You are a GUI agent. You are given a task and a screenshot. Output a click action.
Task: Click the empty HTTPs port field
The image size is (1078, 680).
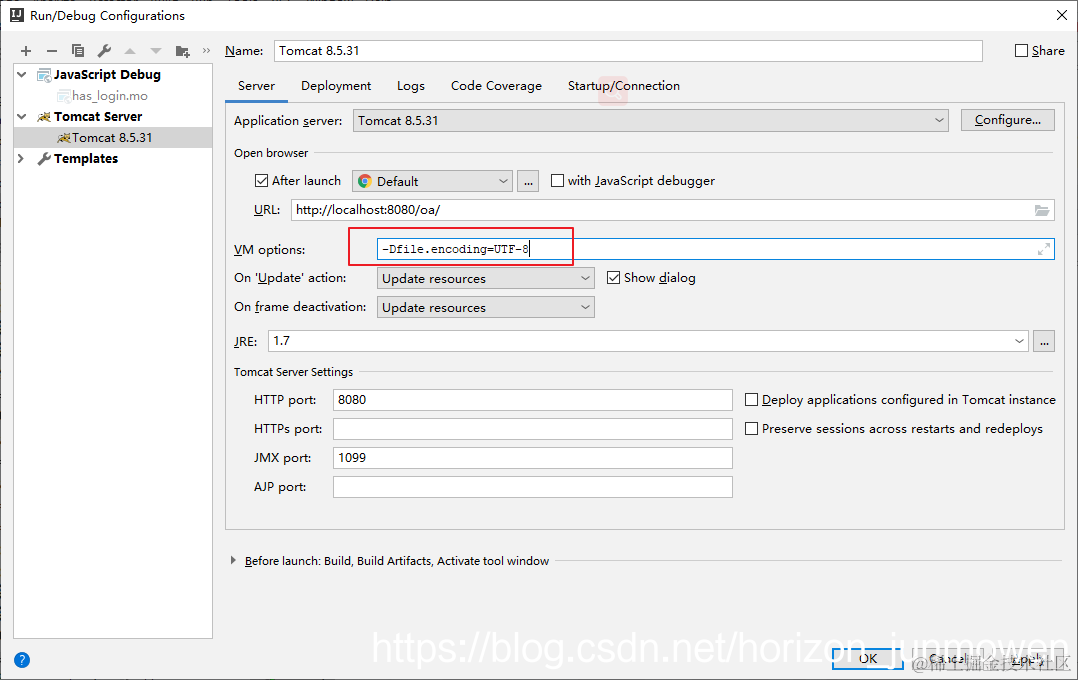[x=533, y=428]
